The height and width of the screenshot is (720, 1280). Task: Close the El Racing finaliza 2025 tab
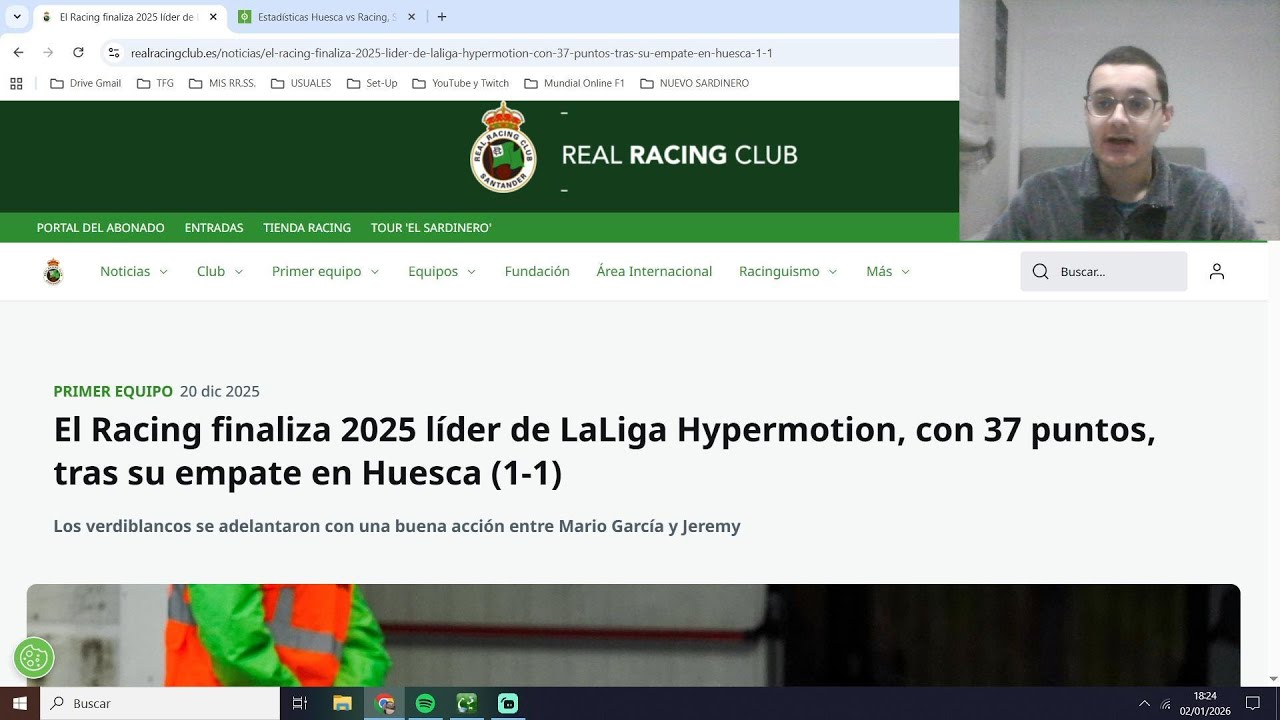coord(213,17)
